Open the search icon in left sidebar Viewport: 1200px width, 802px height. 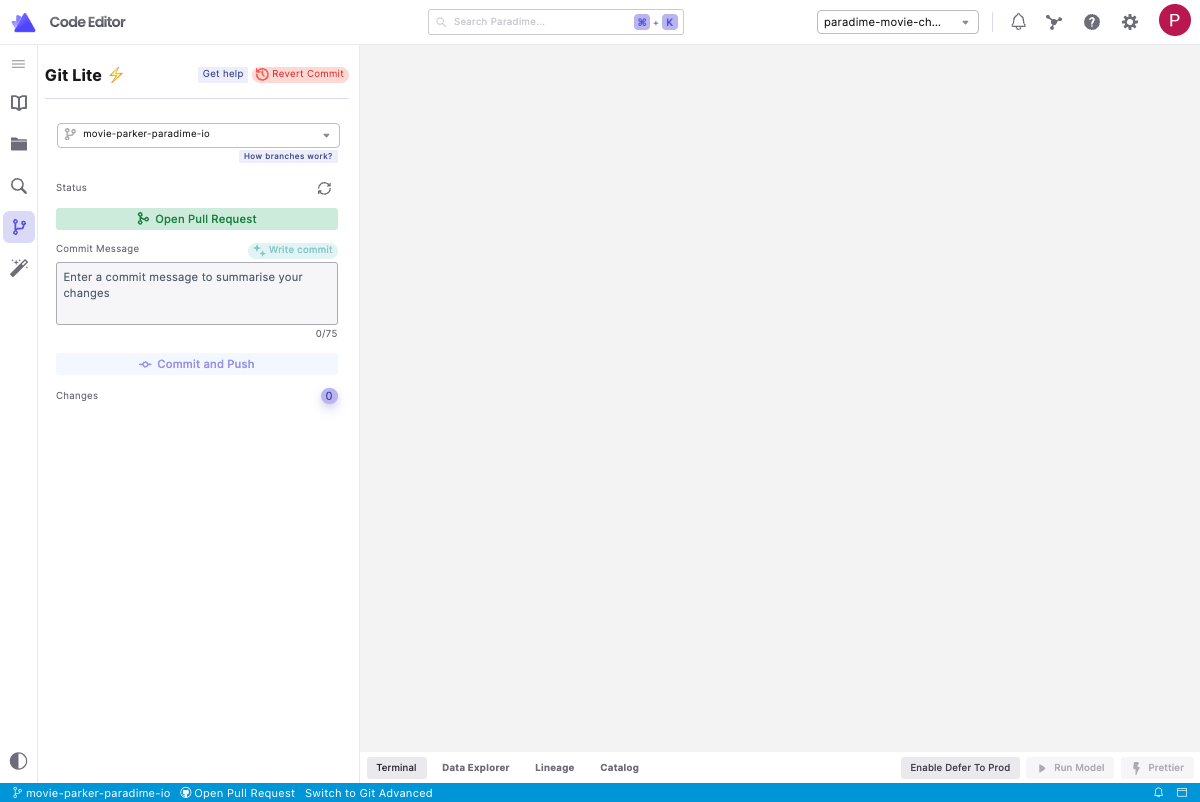[18, 186]
